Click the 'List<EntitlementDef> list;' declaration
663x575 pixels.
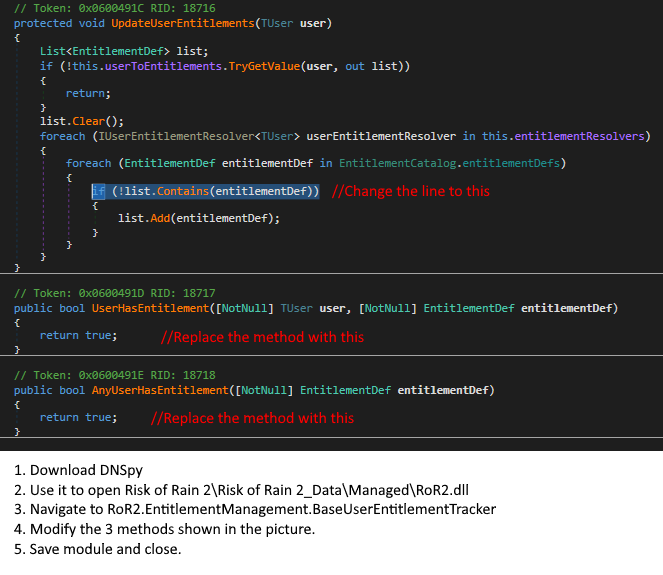124,51
